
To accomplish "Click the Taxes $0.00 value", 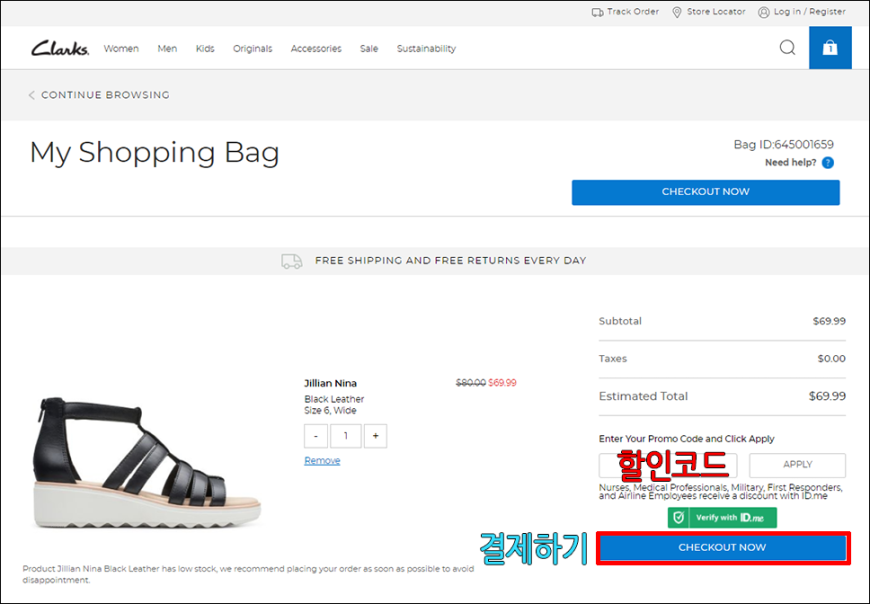I will (x=831, y=359).
